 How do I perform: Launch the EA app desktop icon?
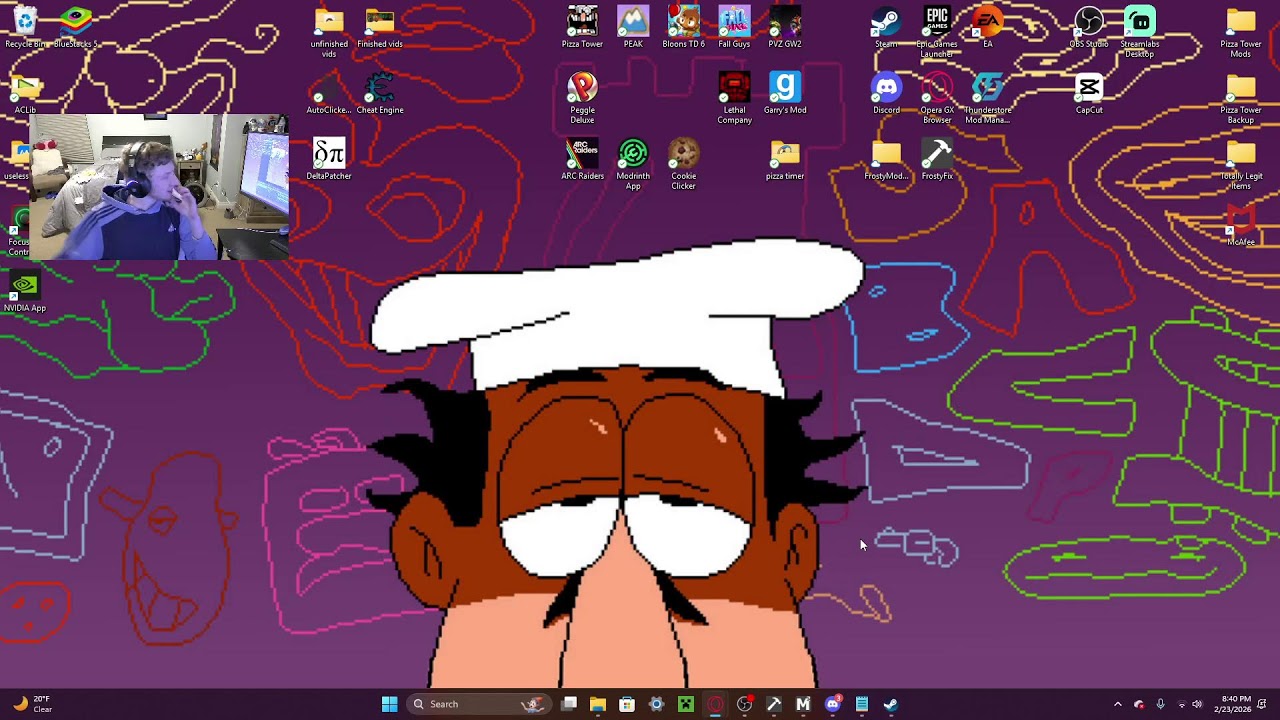[988, 27]
